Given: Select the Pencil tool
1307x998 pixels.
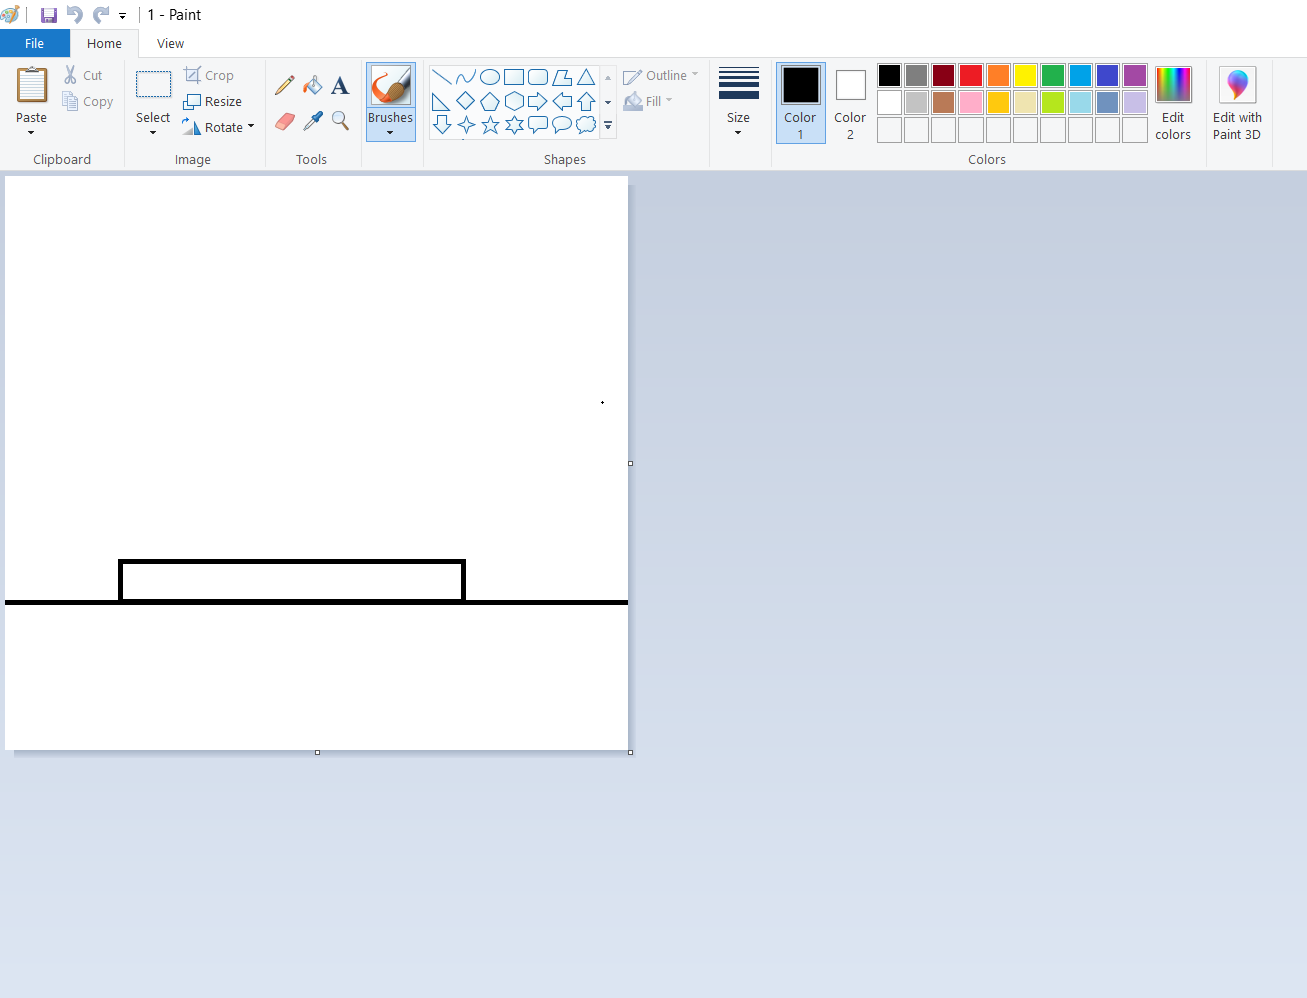Looking at the screenshot, I should pyautogui.click(x=284, y=84).
